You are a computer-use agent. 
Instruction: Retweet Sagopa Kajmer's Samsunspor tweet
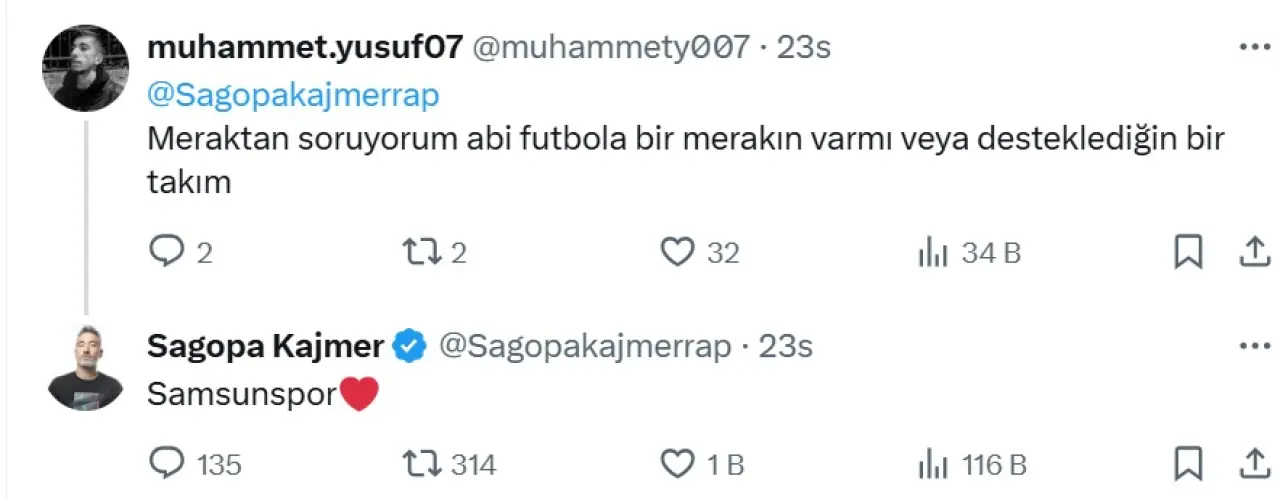click(417, 464)
